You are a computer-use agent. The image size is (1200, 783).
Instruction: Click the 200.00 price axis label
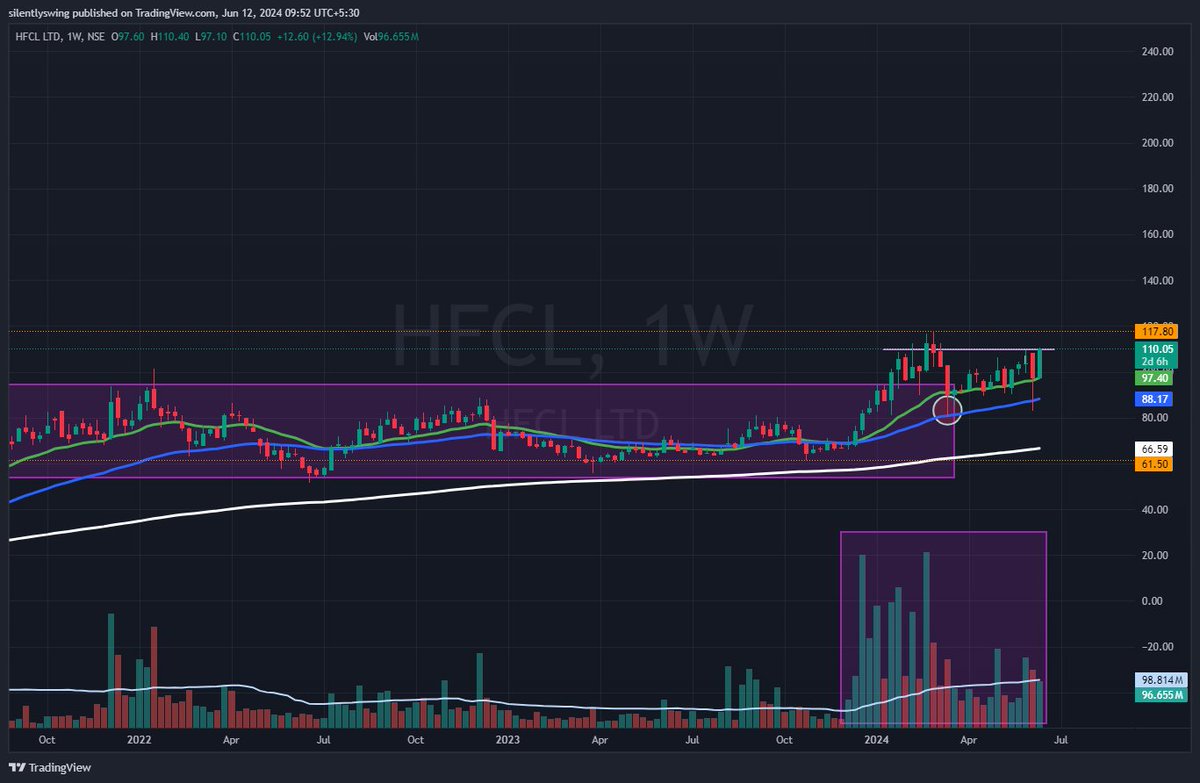coord(1157,143)
